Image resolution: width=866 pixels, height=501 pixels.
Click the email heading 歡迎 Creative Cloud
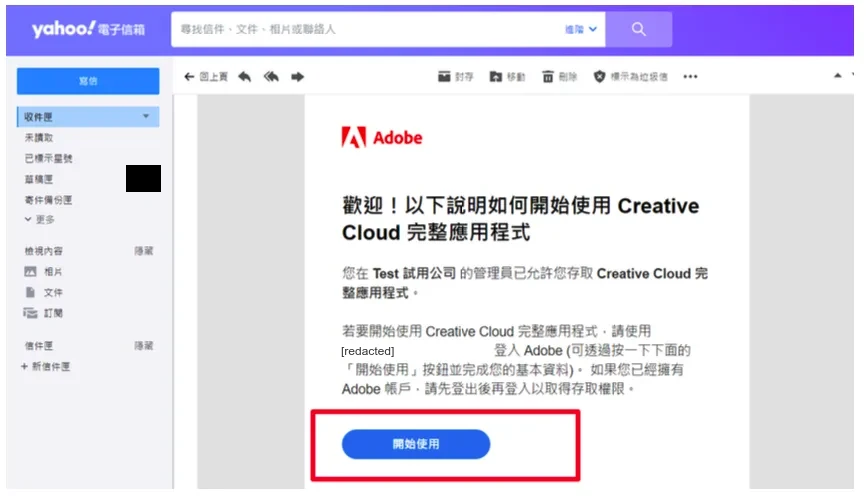point(521,219)
